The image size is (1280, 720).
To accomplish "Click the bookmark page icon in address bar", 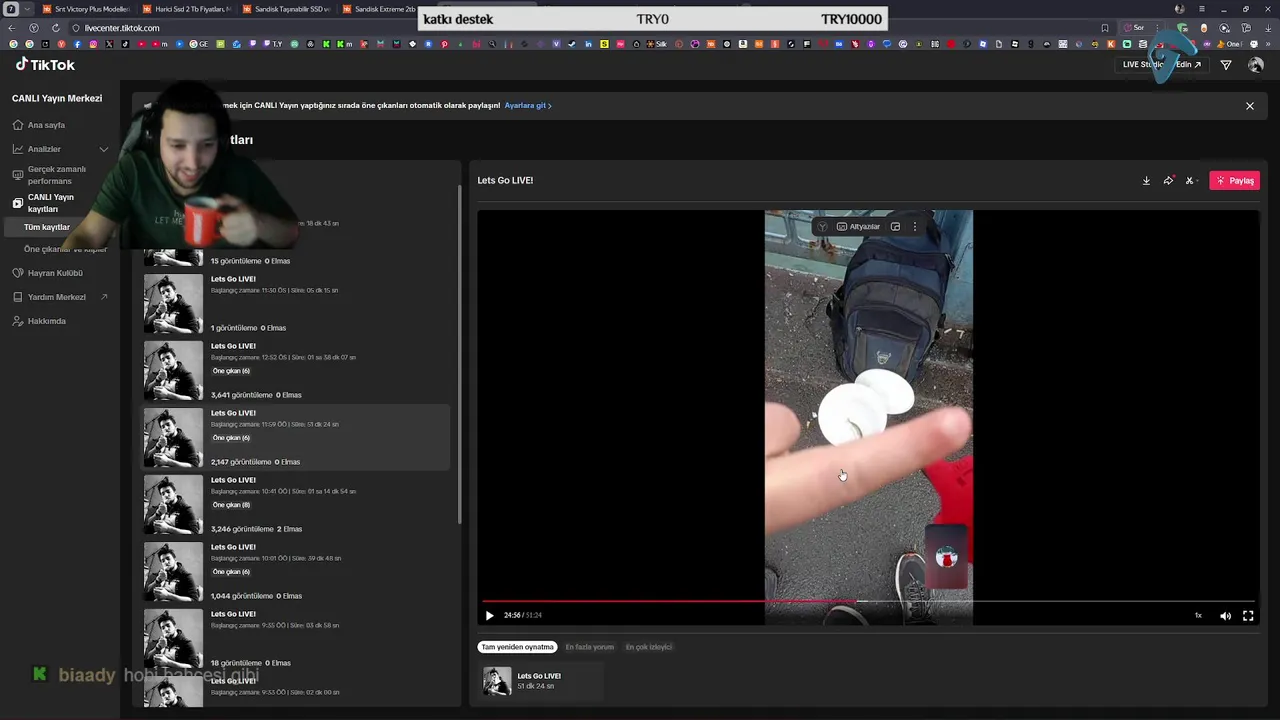I will pyautogui.click(x=1105, y=28).
